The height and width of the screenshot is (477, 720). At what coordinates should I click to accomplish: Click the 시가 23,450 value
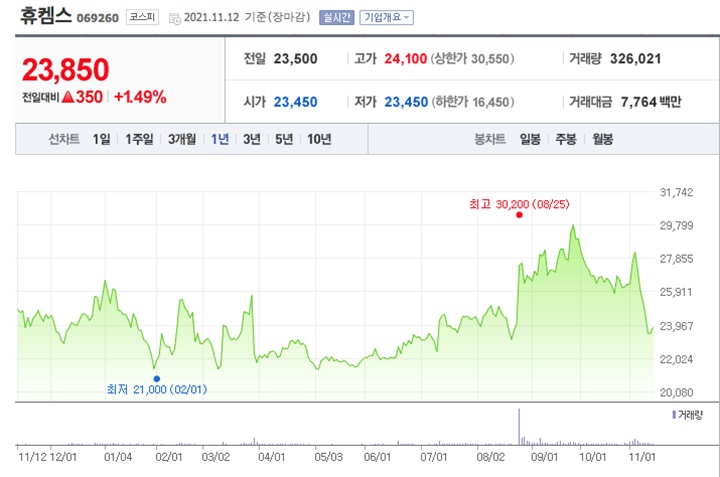295,102
